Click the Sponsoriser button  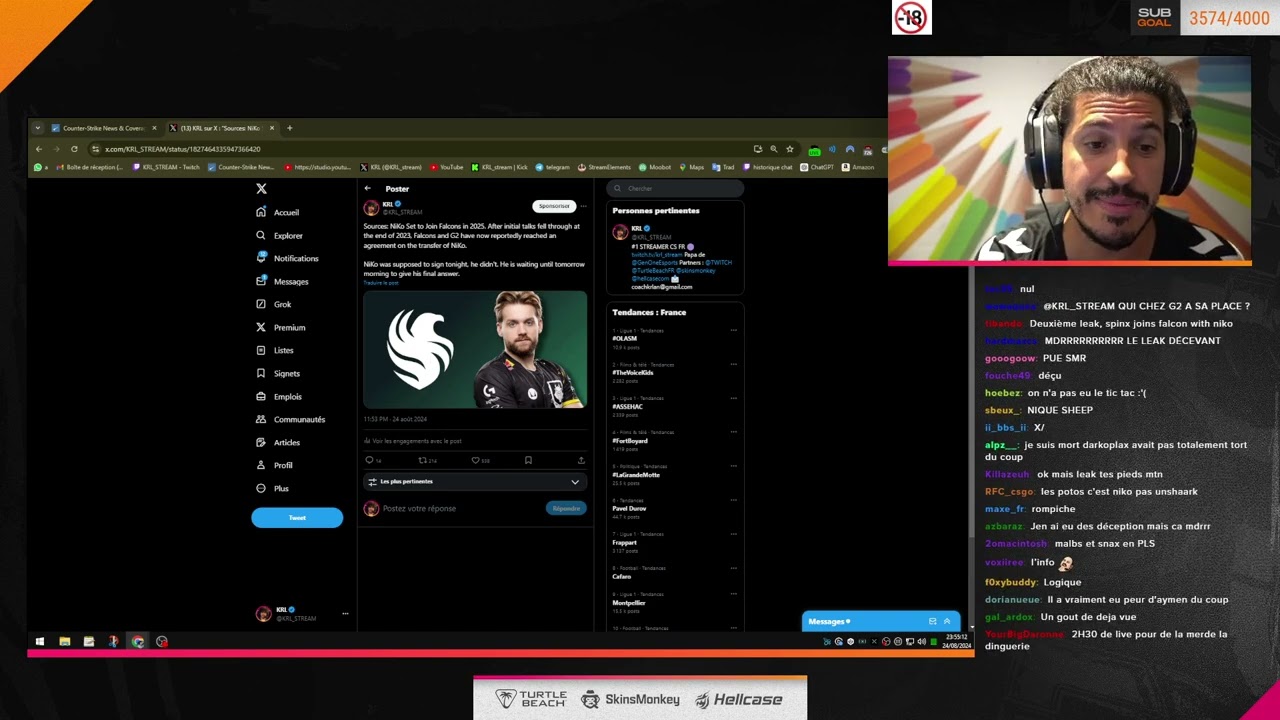tap(554, 206)
